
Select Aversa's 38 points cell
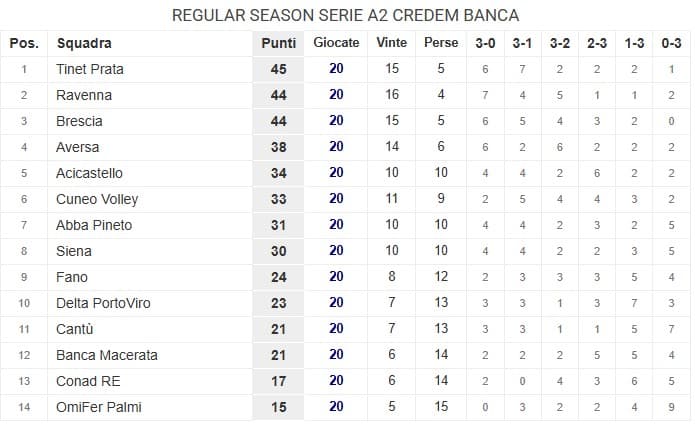point(278,147)
